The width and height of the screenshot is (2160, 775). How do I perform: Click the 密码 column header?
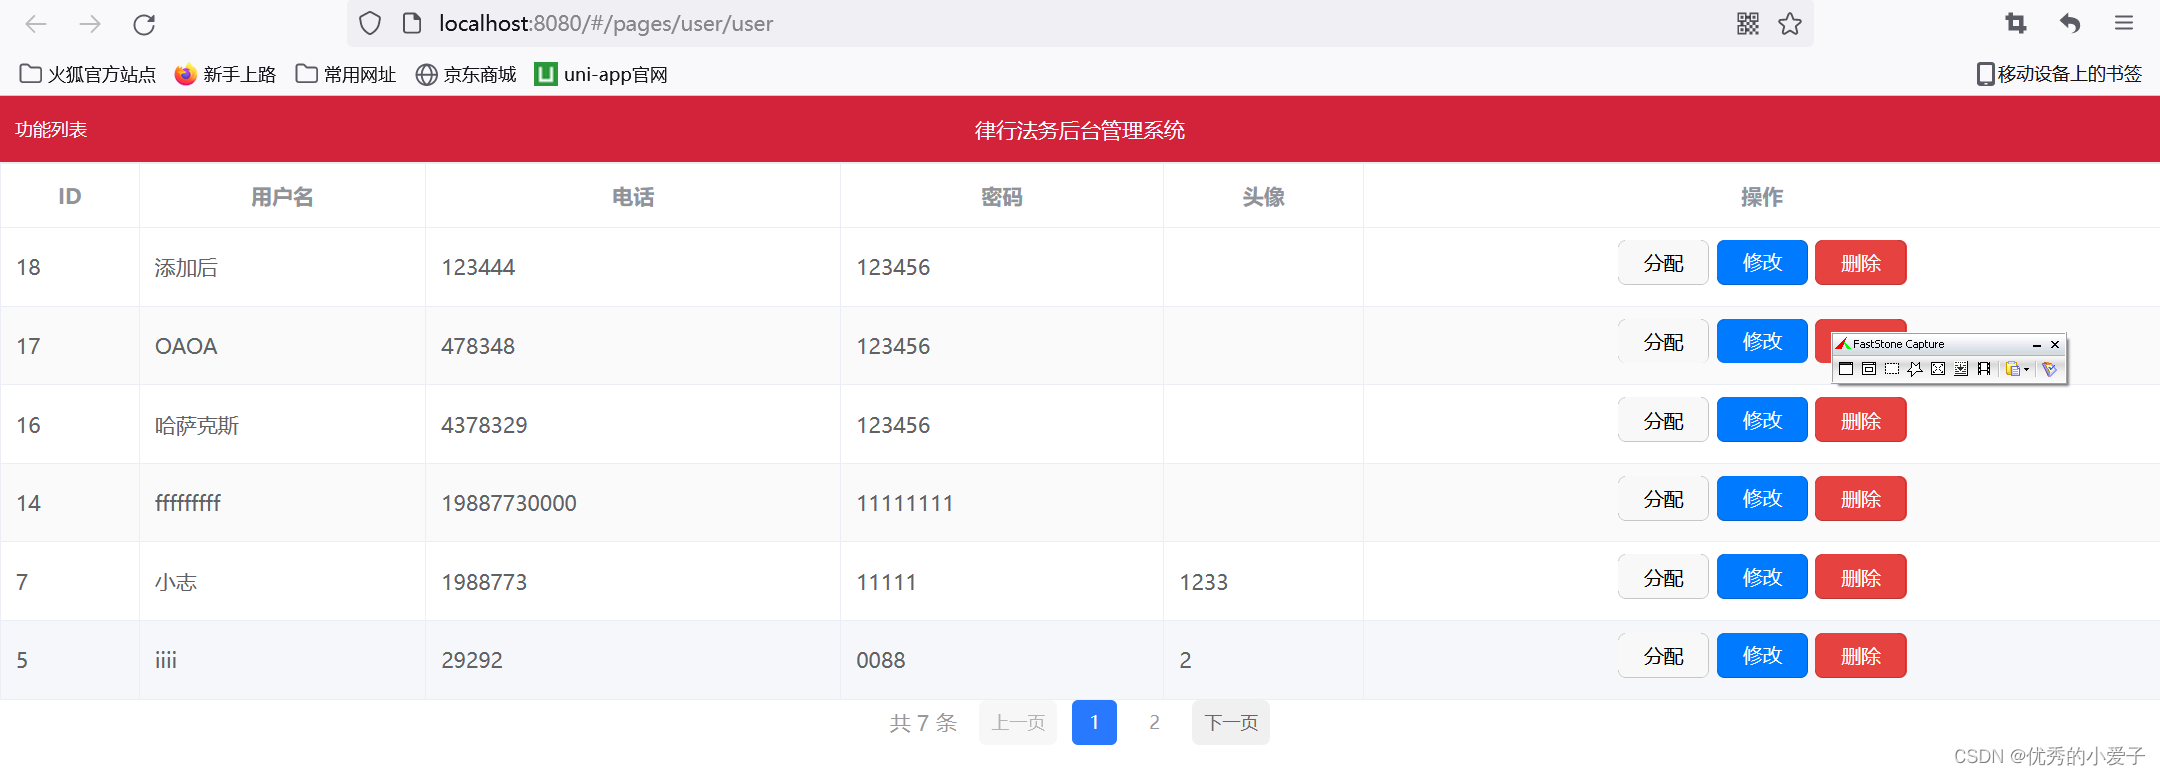pyautogui.click(x=1002, y=197)
